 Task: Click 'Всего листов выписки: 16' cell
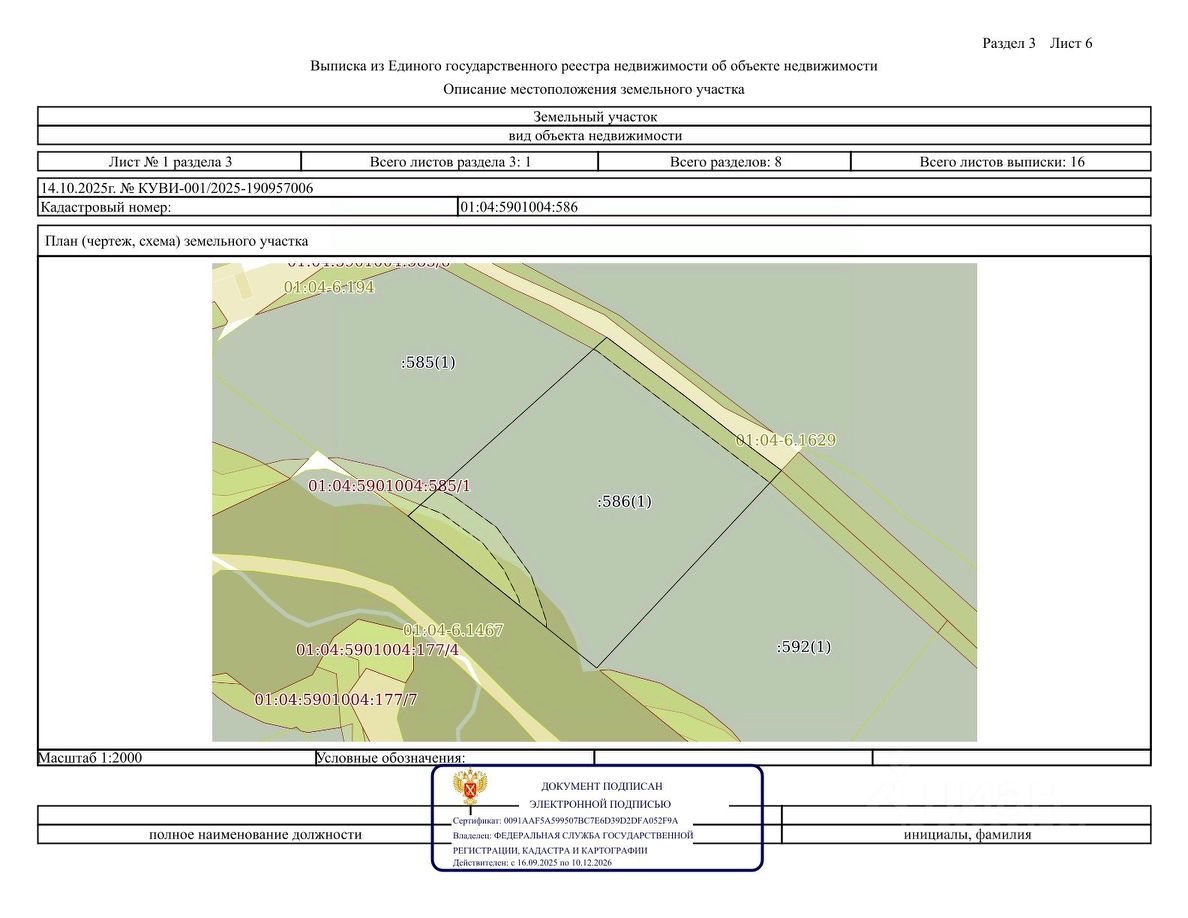1002,161
